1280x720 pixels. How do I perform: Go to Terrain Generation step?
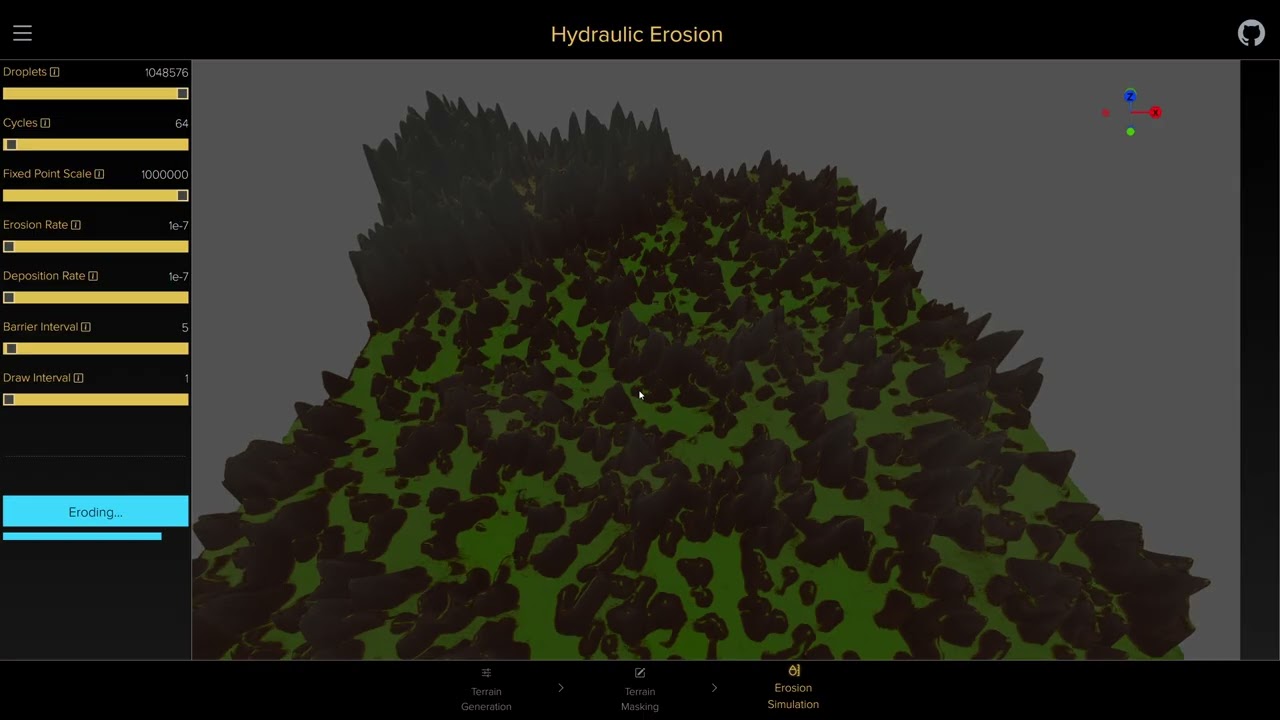(x=486, y=689)
